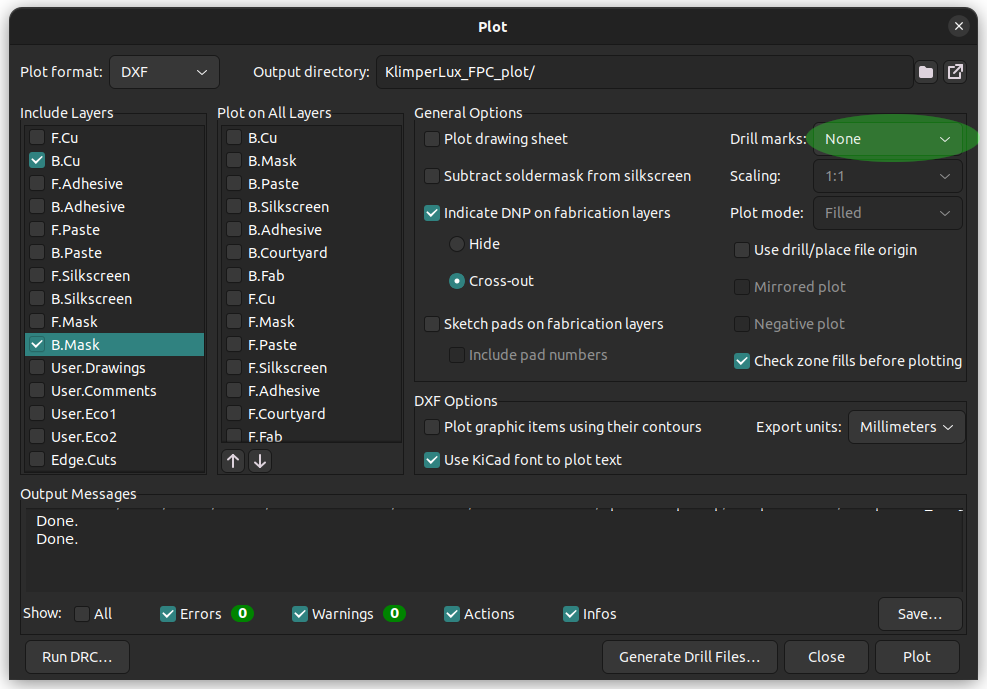Open output directory in file manager icon

954,72
